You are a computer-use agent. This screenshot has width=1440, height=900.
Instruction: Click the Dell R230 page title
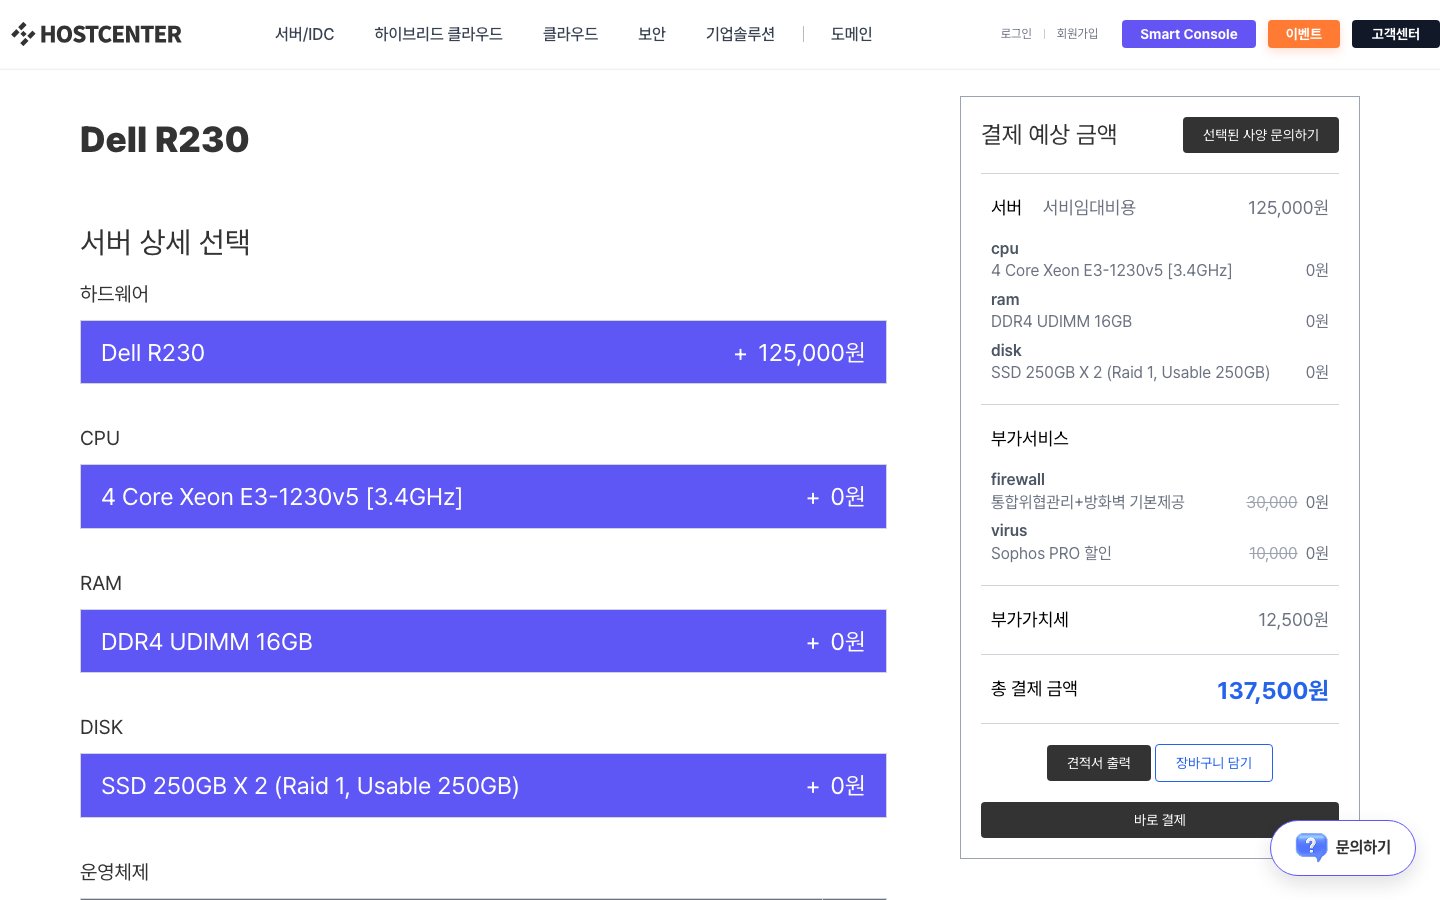(x=164, y=139)
